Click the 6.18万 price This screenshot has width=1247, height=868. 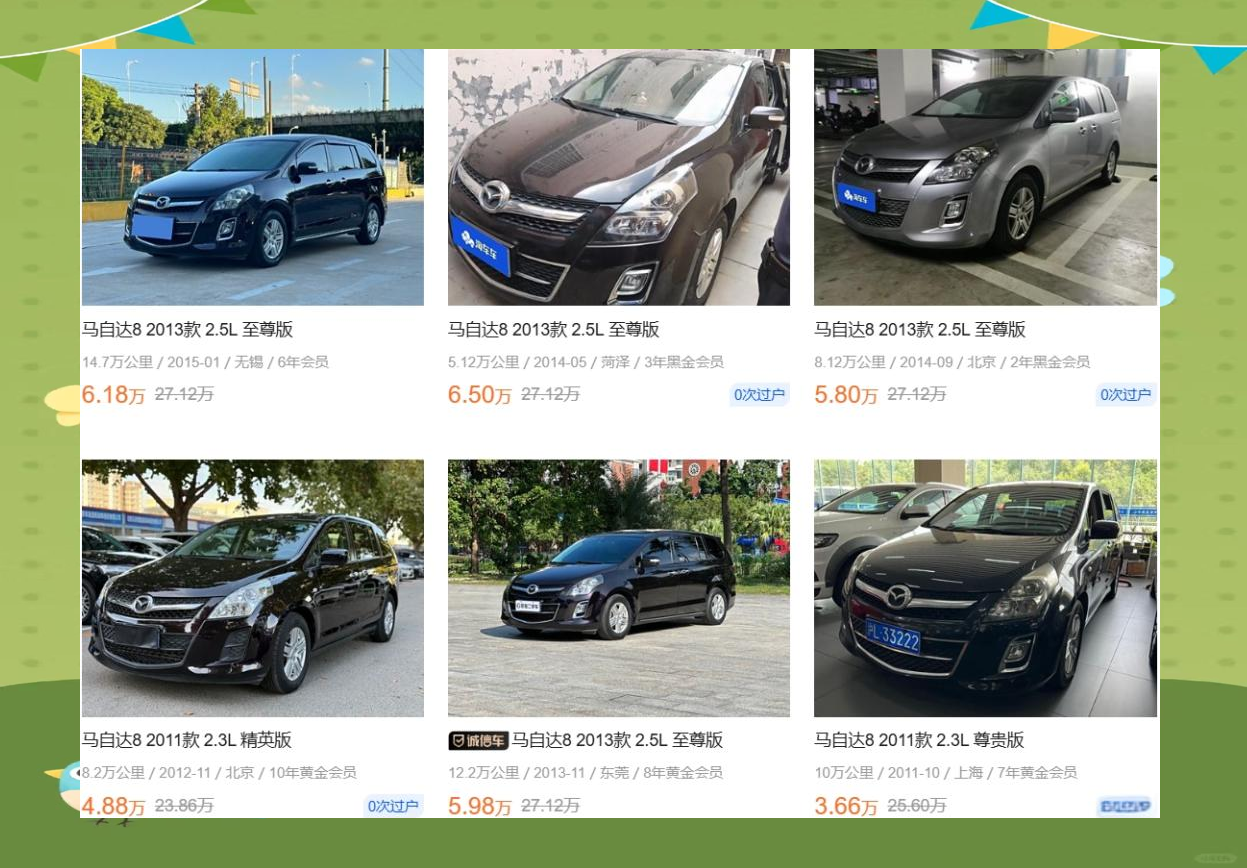point(113,395)
